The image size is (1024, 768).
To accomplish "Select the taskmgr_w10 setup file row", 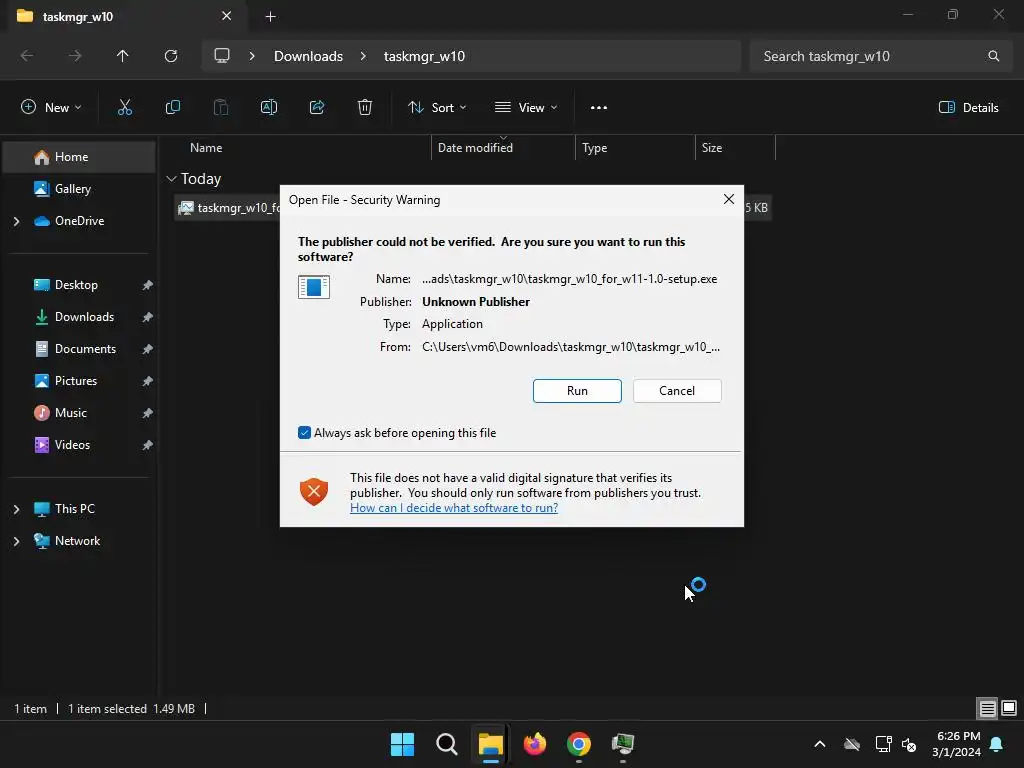I will (x=473, y=208).
